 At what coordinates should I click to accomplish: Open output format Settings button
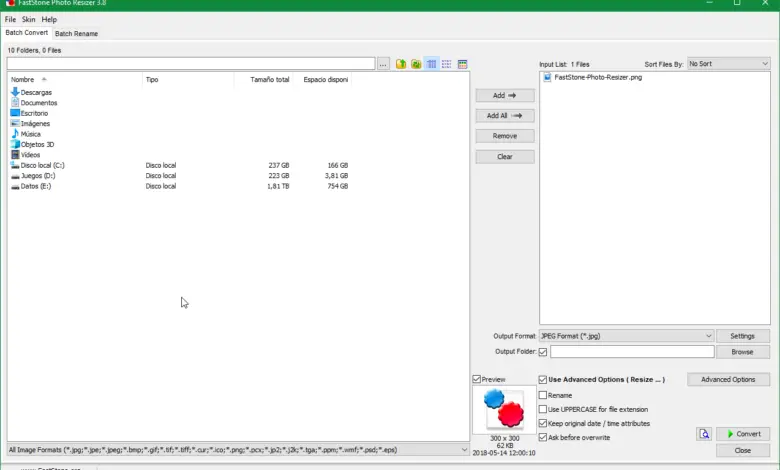point(743,336)
